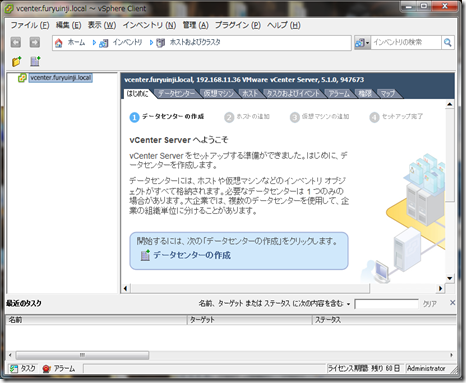The height and width of the screenshot is (383, 466).
Task: Click content pane scroll down arrow
Action: click(x=450, y=278)
